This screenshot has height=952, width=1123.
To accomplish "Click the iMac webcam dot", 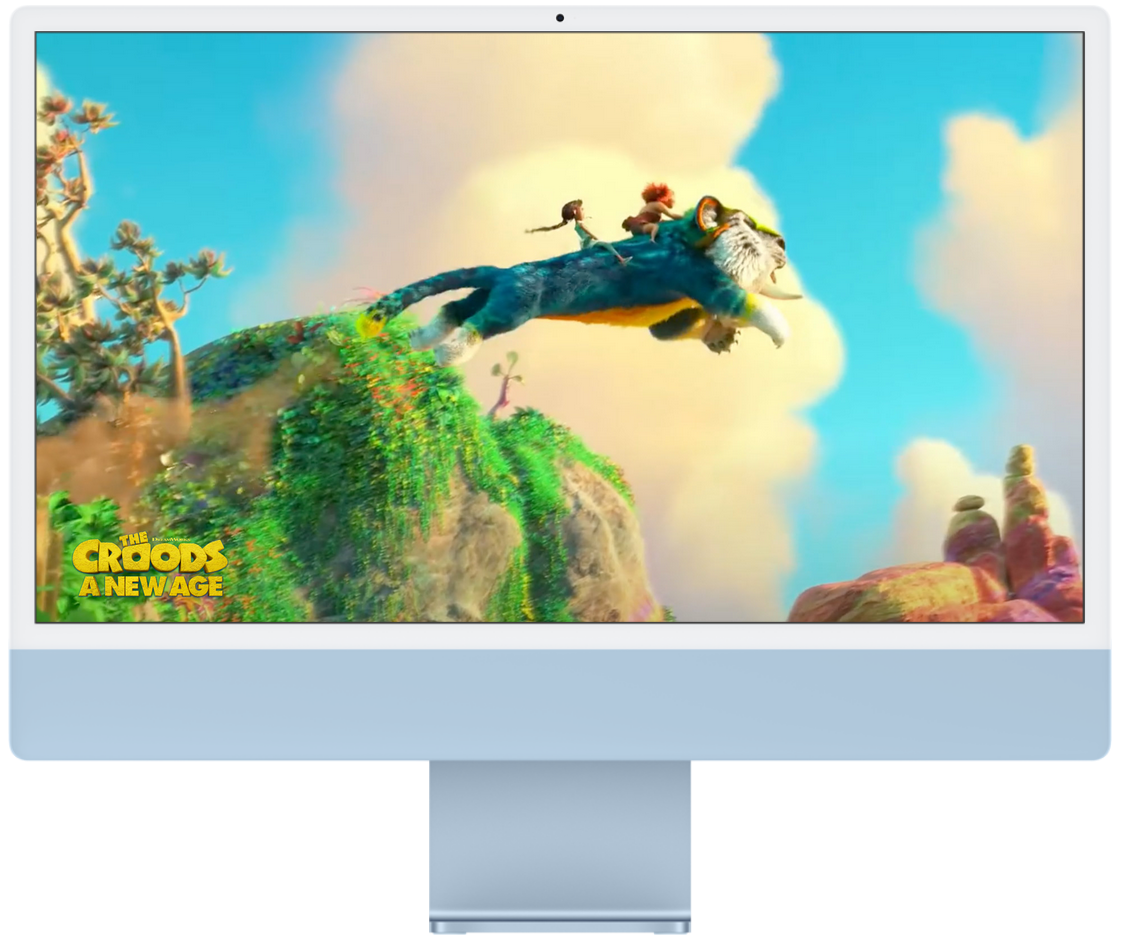I will click(560, 18).
